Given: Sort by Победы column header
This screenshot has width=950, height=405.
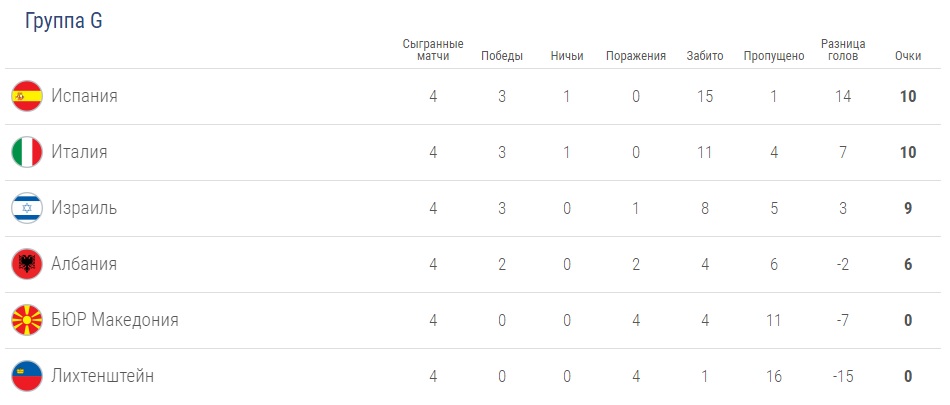Looking at the screenshot, I should (x=502, y=56).
